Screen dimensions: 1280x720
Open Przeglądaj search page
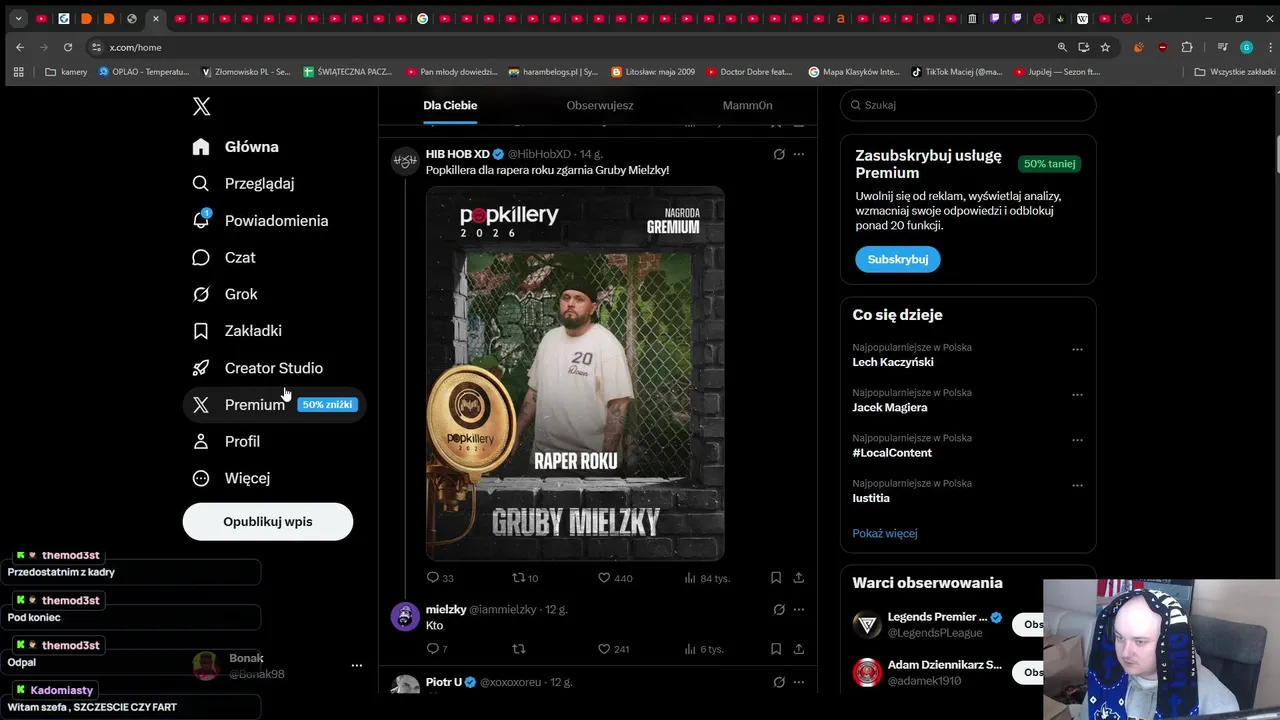pyautogui.click(x=243, y=183)
